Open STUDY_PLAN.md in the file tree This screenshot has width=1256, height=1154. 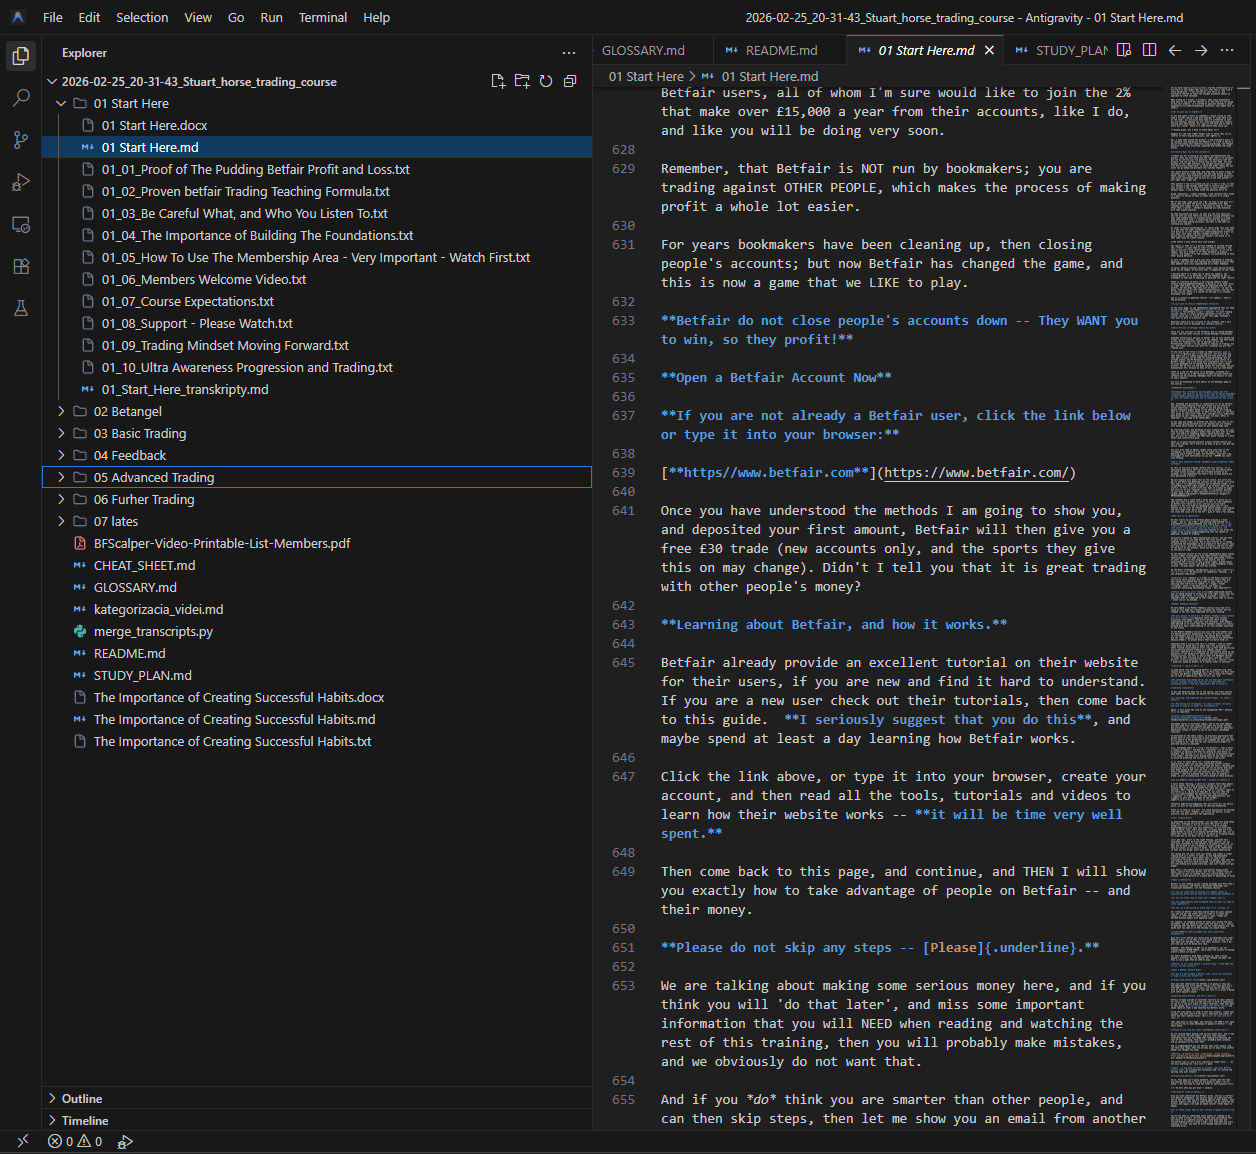[x=142, y=675]
